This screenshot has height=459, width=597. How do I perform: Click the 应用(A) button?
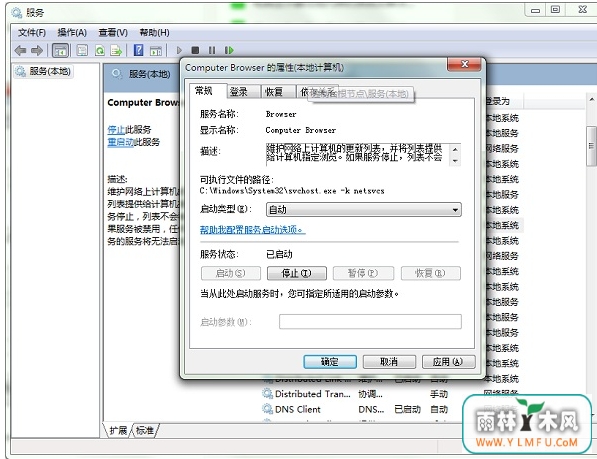tap(449, 362)
